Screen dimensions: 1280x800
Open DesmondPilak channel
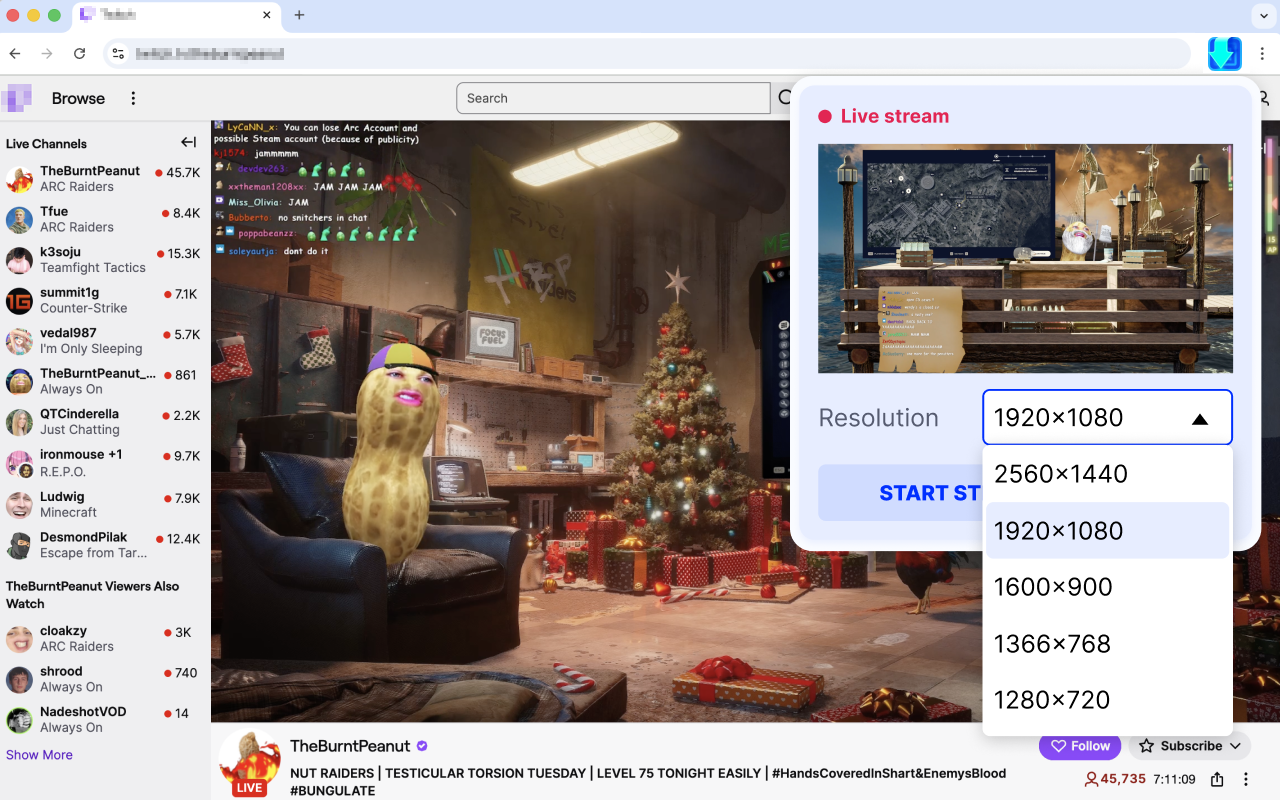pos(105,545)
